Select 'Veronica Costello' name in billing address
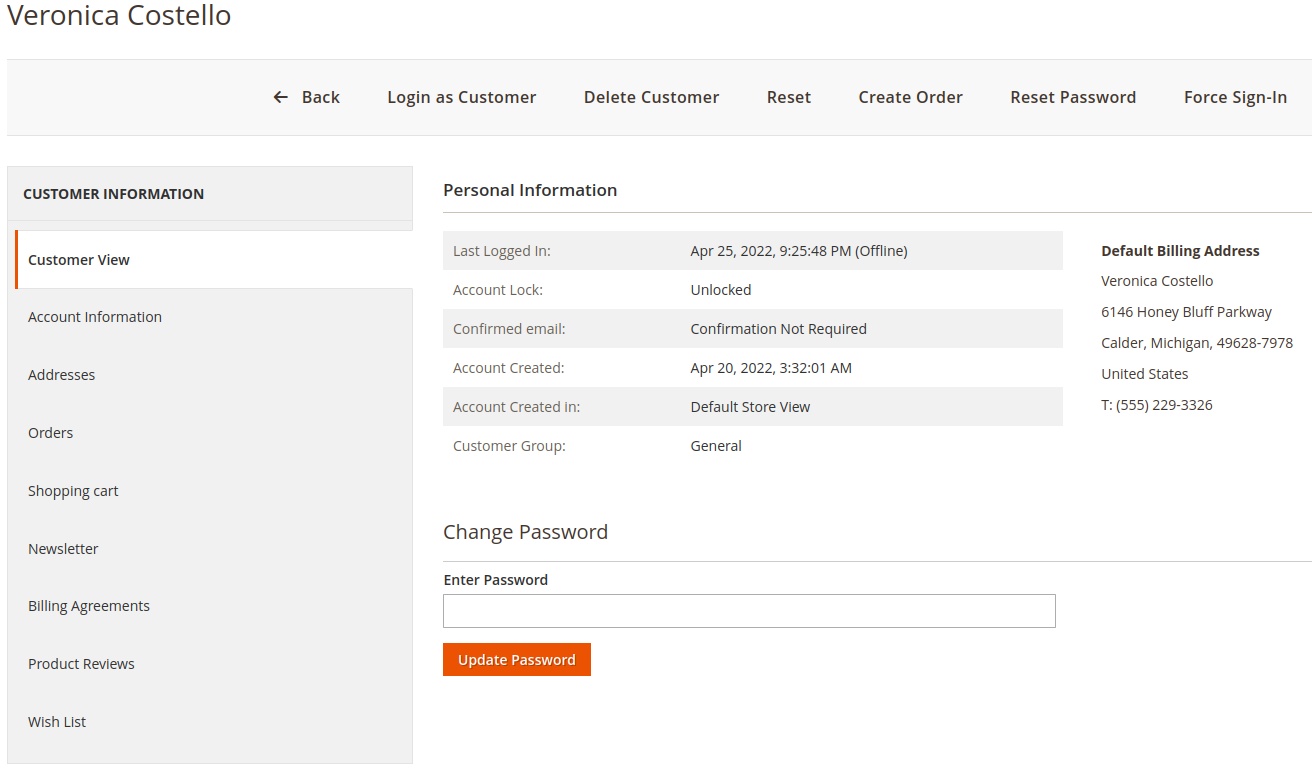 [x=1157, y=281]
